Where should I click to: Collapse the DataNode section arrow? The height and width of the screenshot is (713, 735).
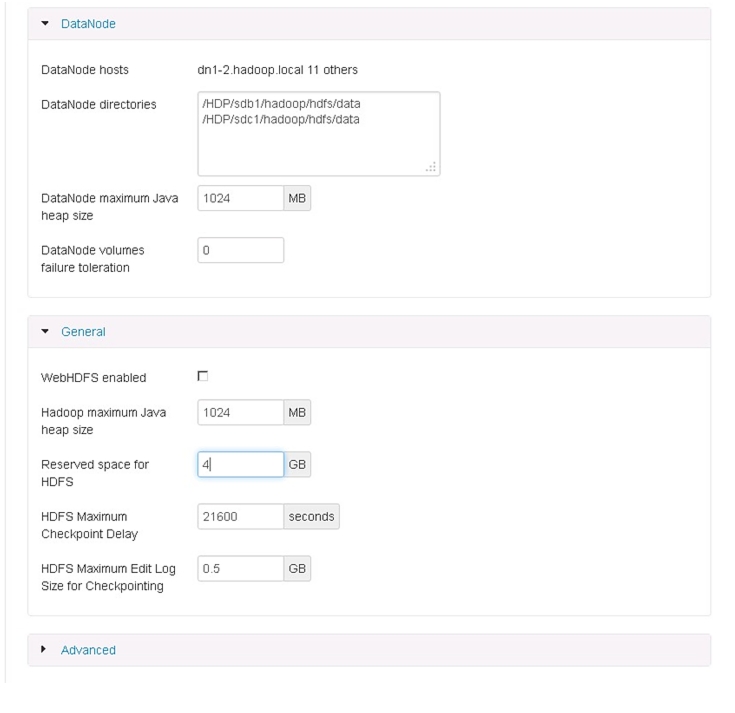(45, 23)
